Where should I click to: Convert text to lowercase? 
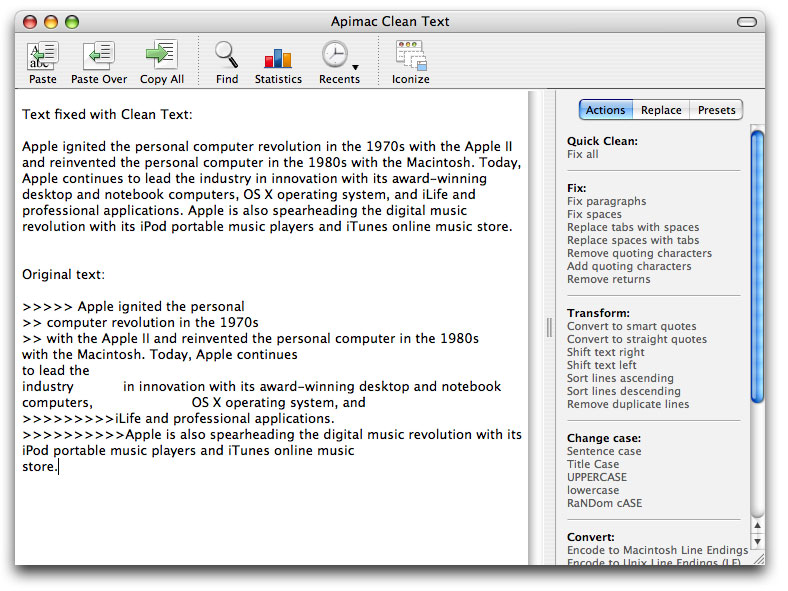593,490
